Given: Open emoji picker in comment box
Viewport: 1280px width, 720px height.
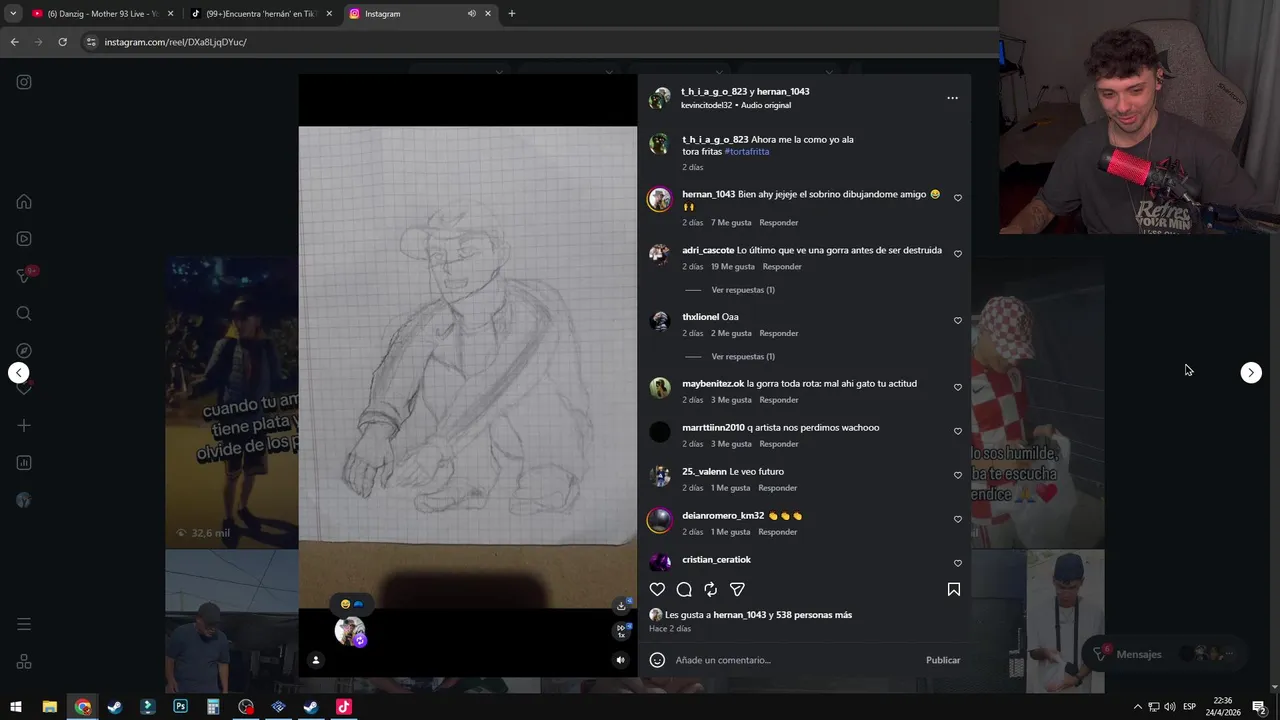Looking at the screenshot, I should click(x=657, y=660).
